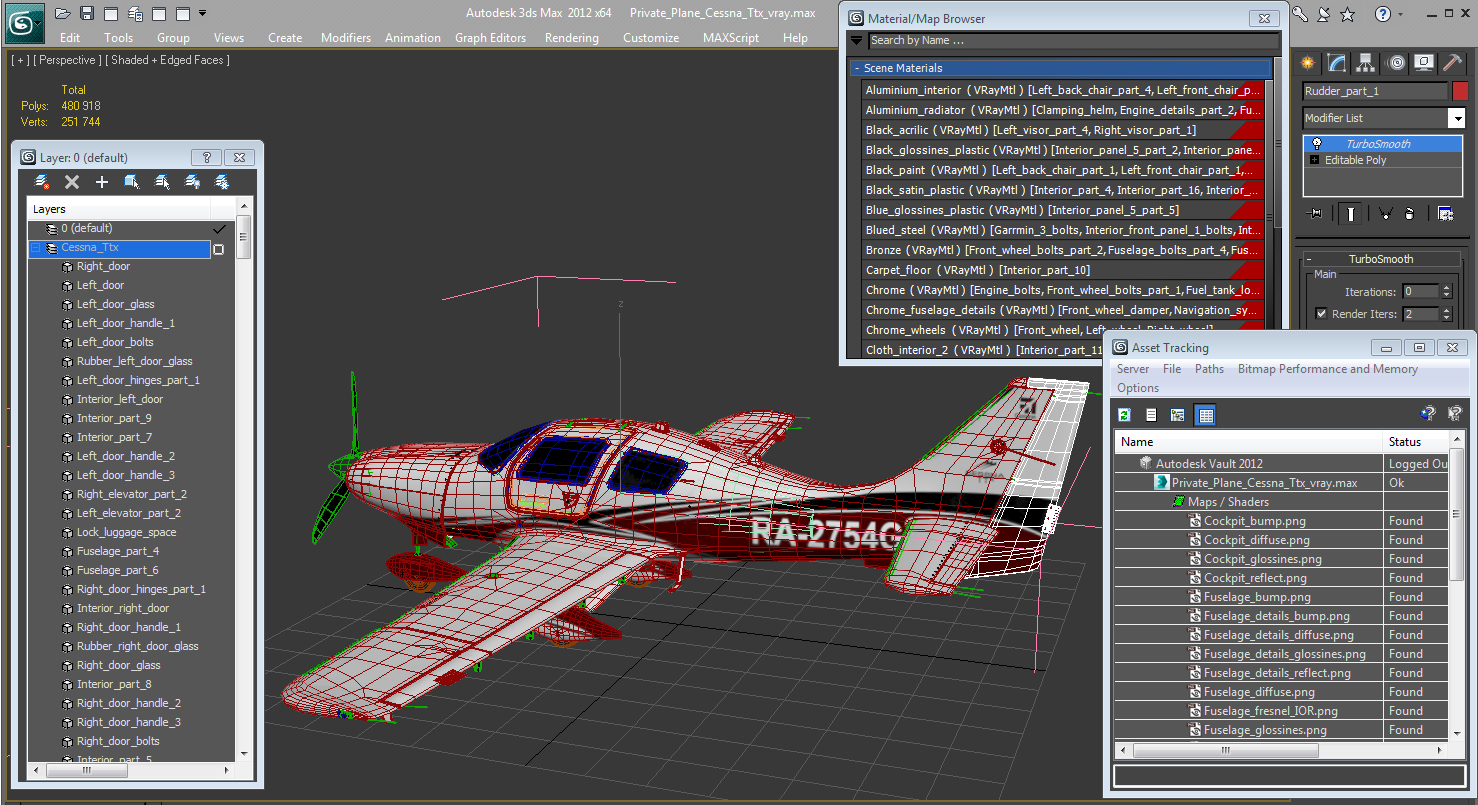Create new layer with selection in Layer toolbar
Viewport: 1478px width, 805px height.
click(x=42, y=182)
